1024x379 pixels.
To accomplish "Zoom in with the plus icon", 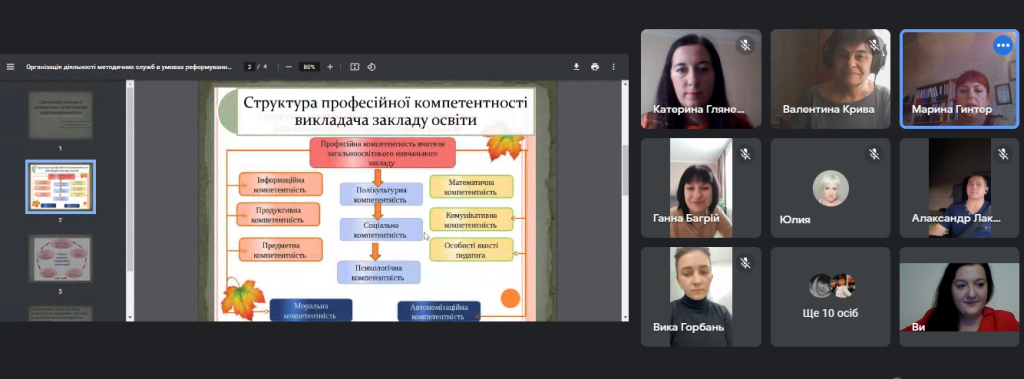I will 330,67.
